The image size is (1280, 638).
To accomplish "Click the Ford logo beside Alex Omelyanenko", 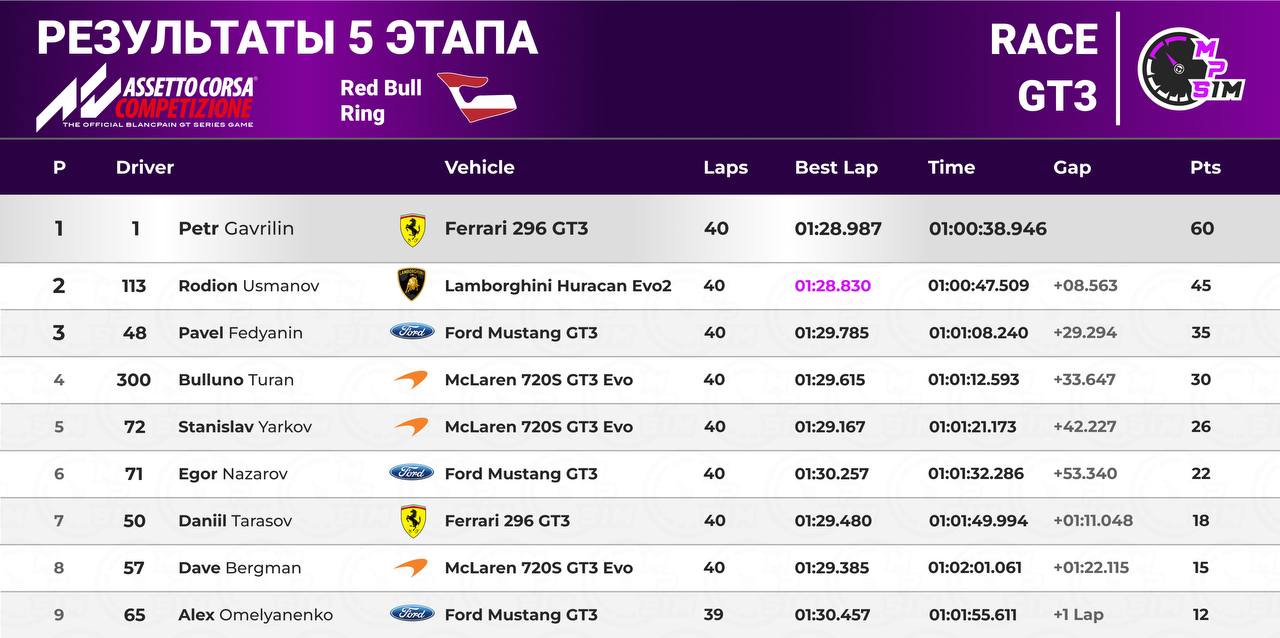I will click(412, 614).
